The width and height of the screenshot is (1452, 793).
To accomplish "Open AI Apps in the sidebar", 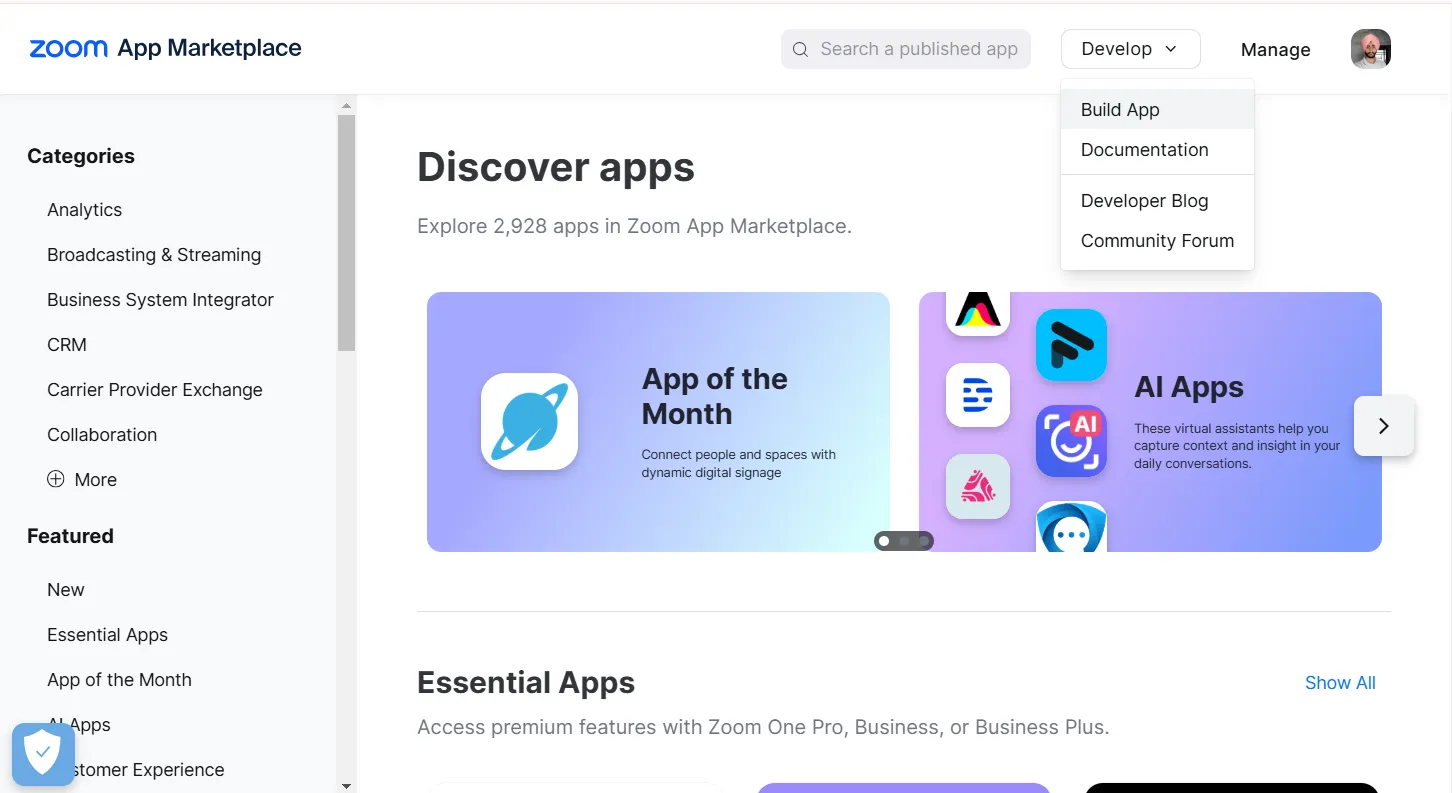I will pyautogui.click(x=79, y=725).
